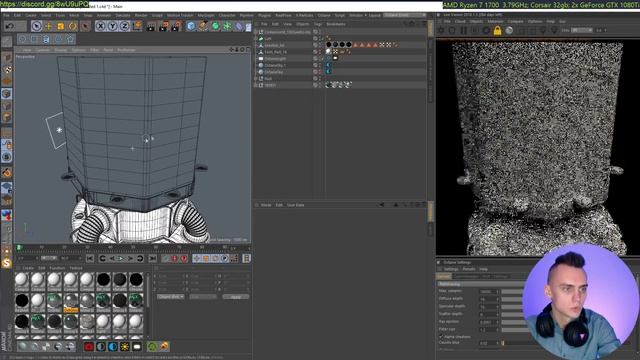Go to start of the timeline

tap(90, 258)
